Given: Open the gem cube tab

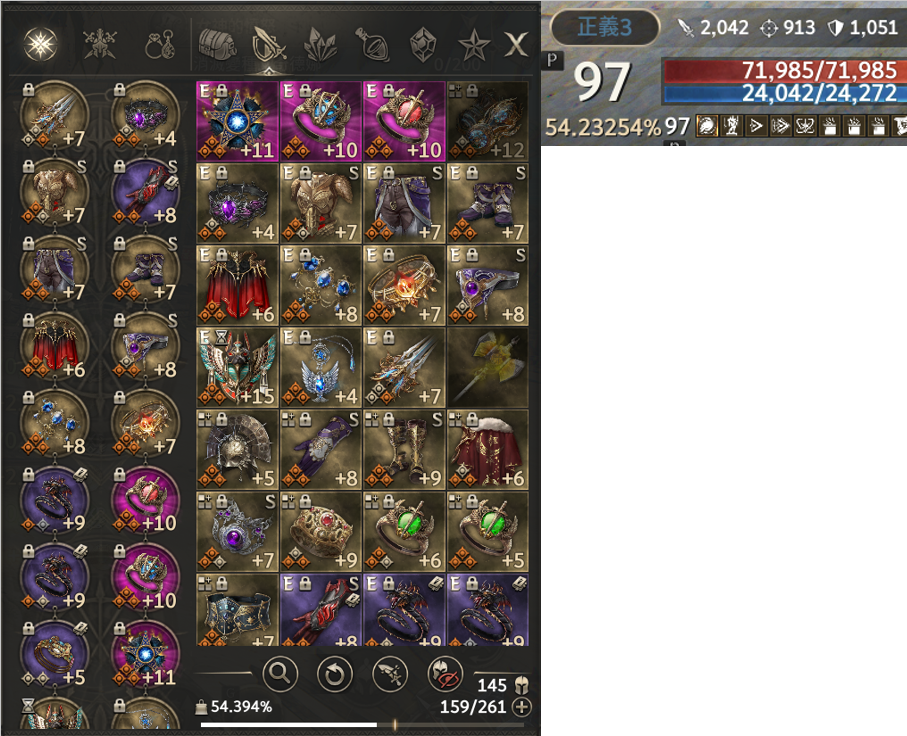Looking at the screenshot, I should point(423,45).
